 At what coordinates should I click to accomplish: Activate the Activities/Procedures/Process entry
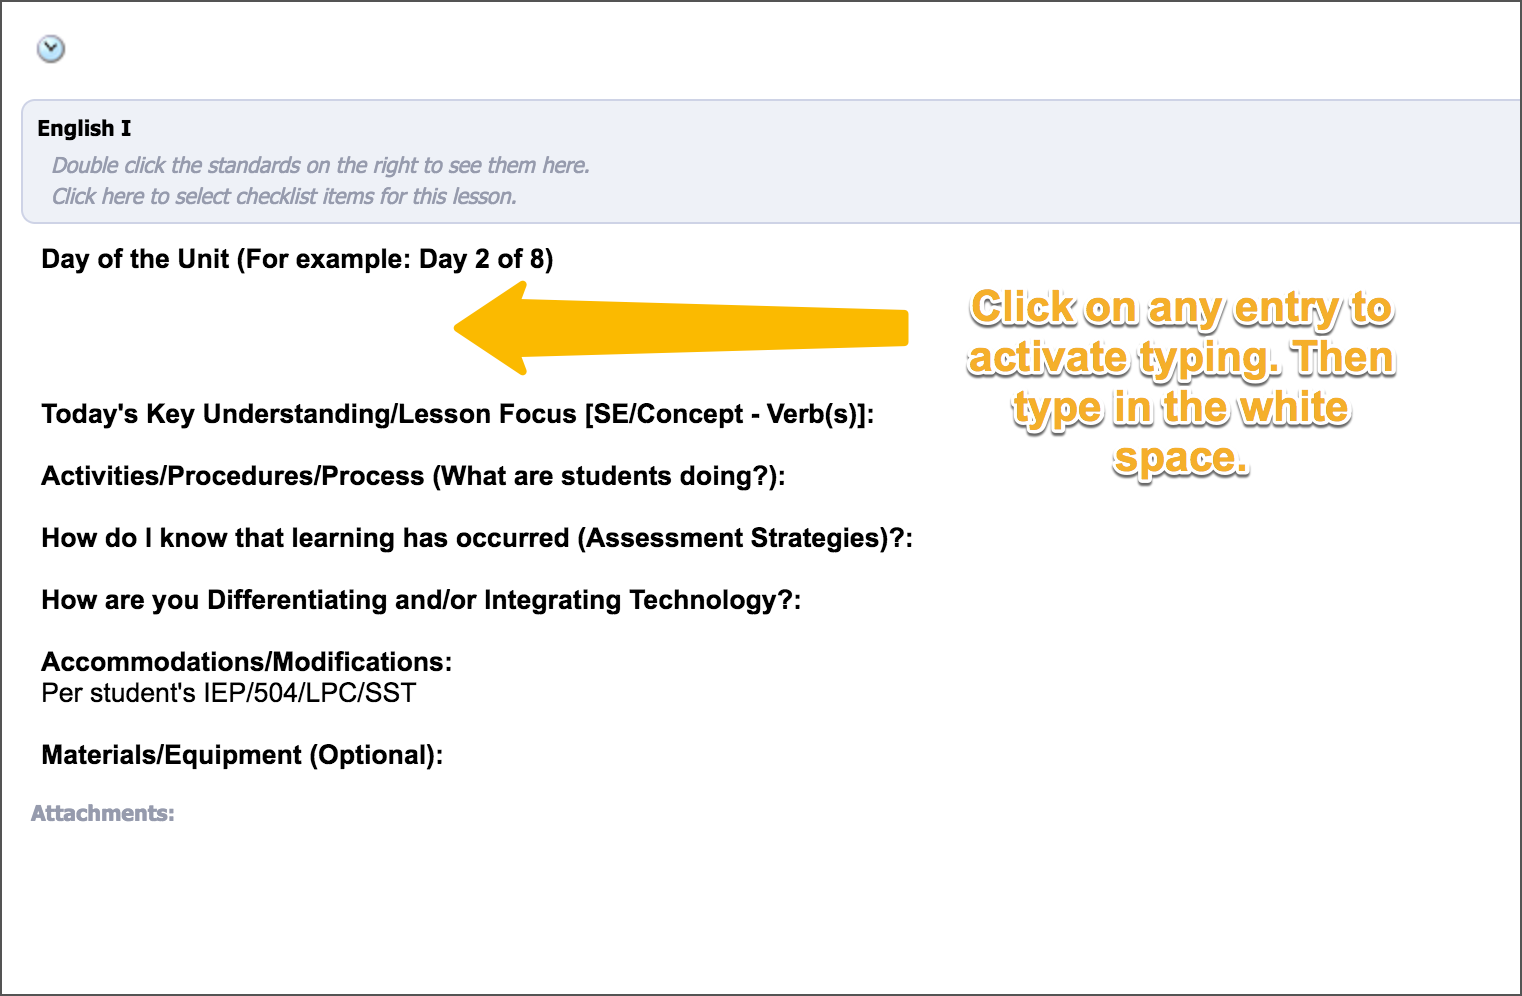coord(413,476)
